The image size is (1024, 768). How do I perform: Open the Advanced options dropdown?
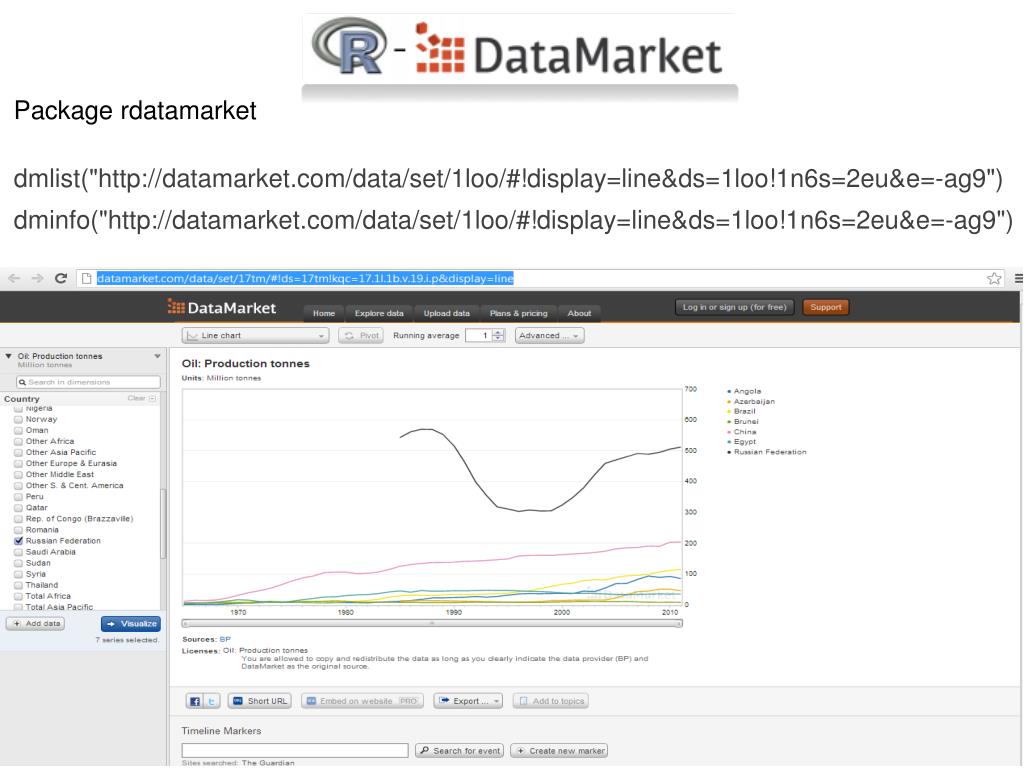549,336
